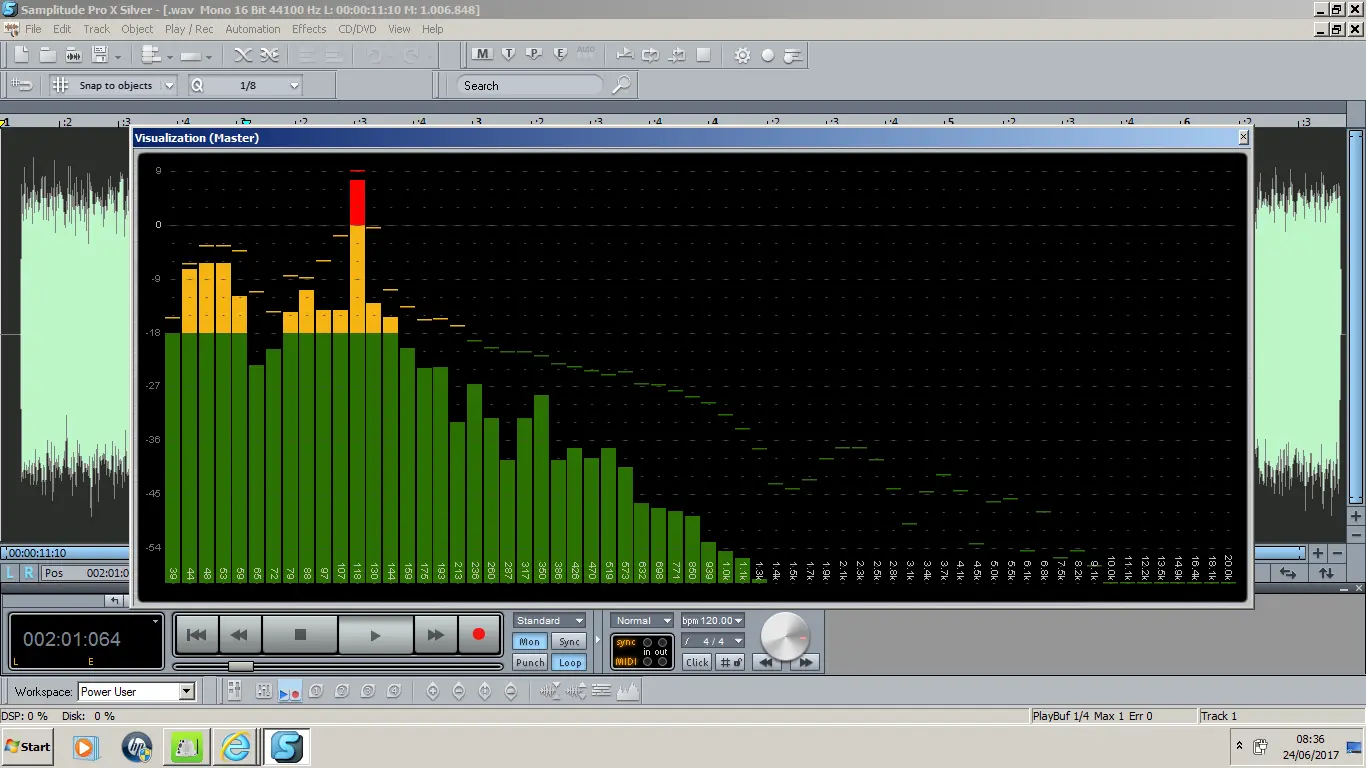The image size is (1366, 768).
Task: Enable Punch recording mode
Action: coord(530,662)
